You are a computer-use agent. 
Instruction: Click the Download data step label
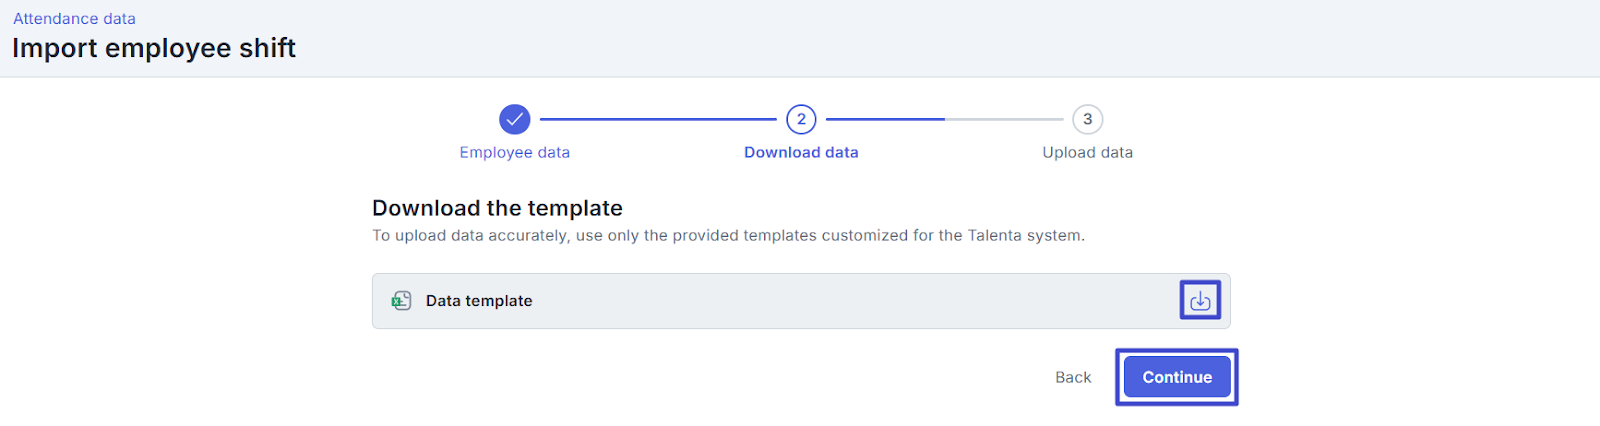[x=801, y=152]
